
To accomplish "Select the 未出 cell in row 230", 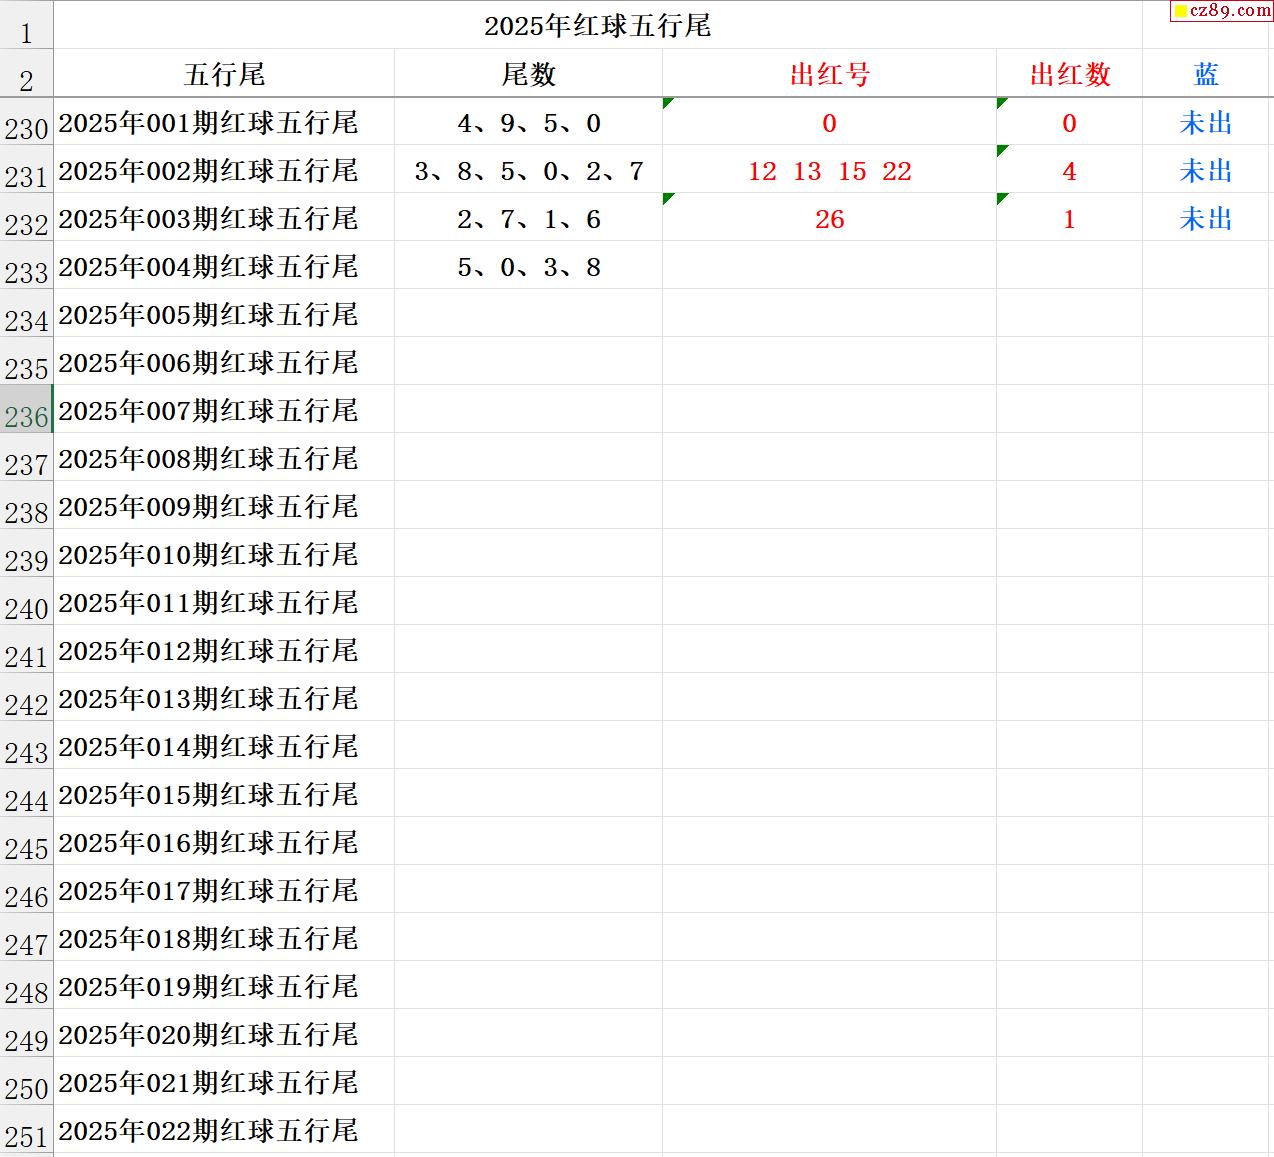I will click(x=1206, y=123).
